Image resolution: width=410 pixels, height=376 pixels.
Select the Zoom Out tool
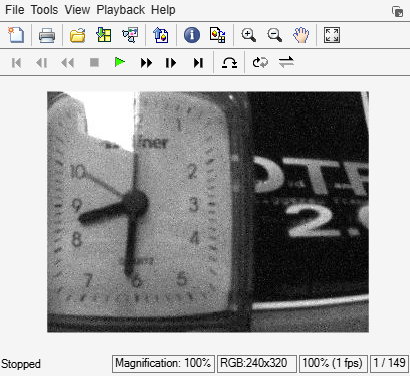[x=275, y=35]
